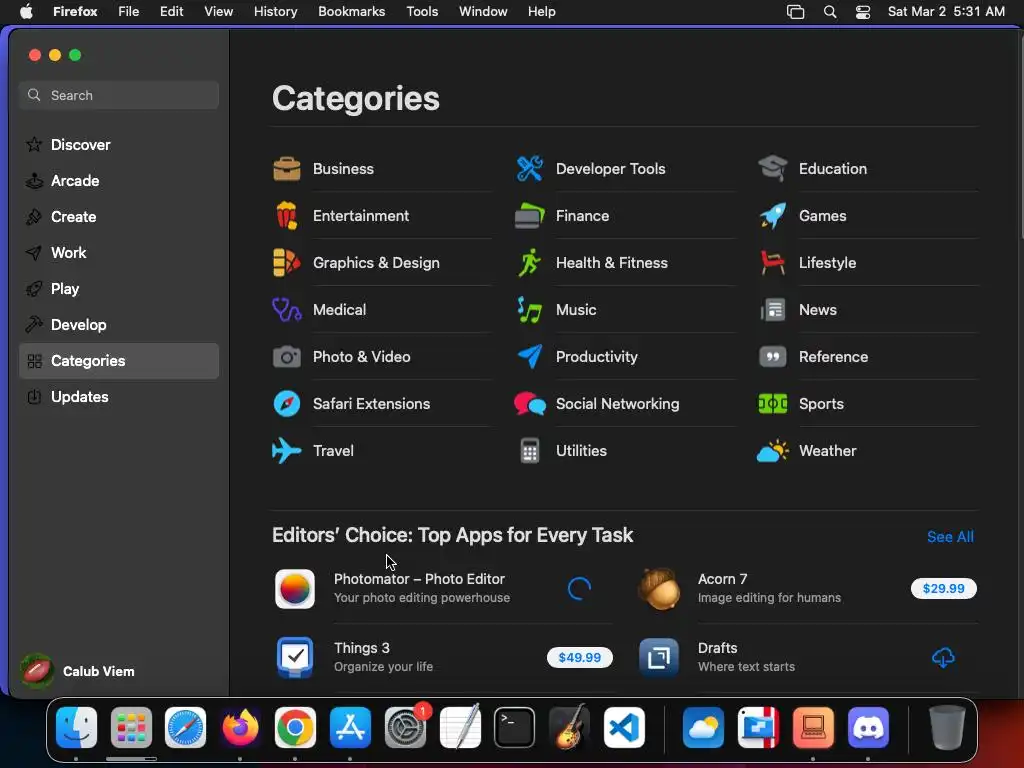Select the Social Networking chat bubbles icon

(530, 404)
